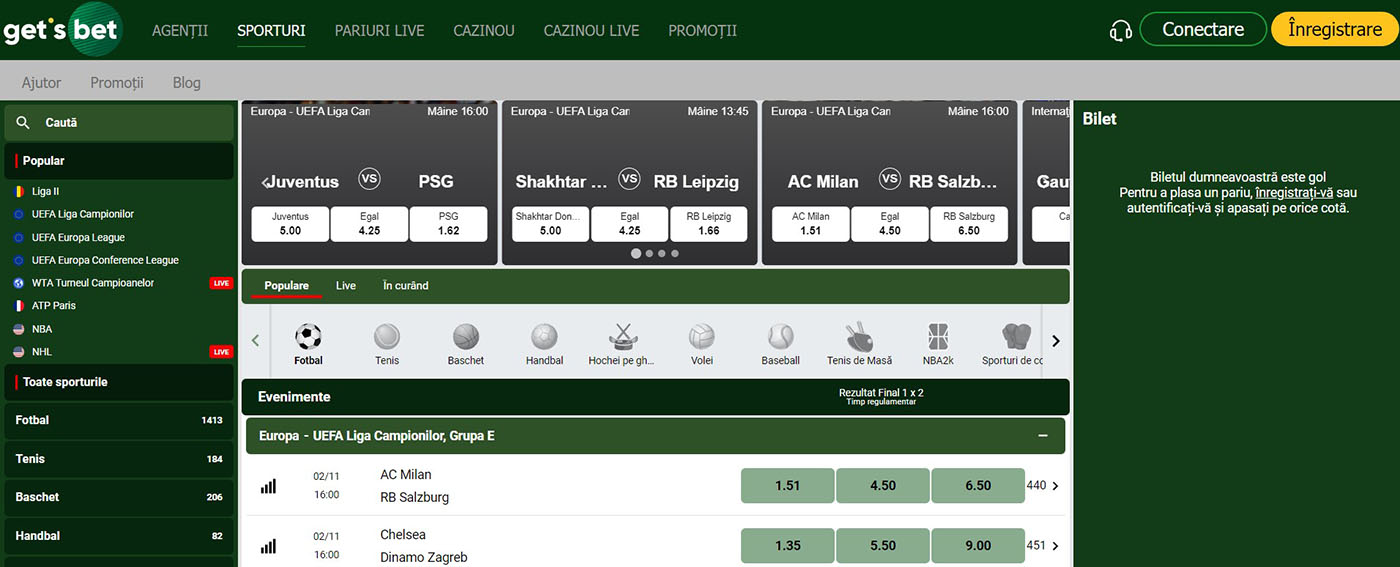Click the Caută search field

click(119, 123)
